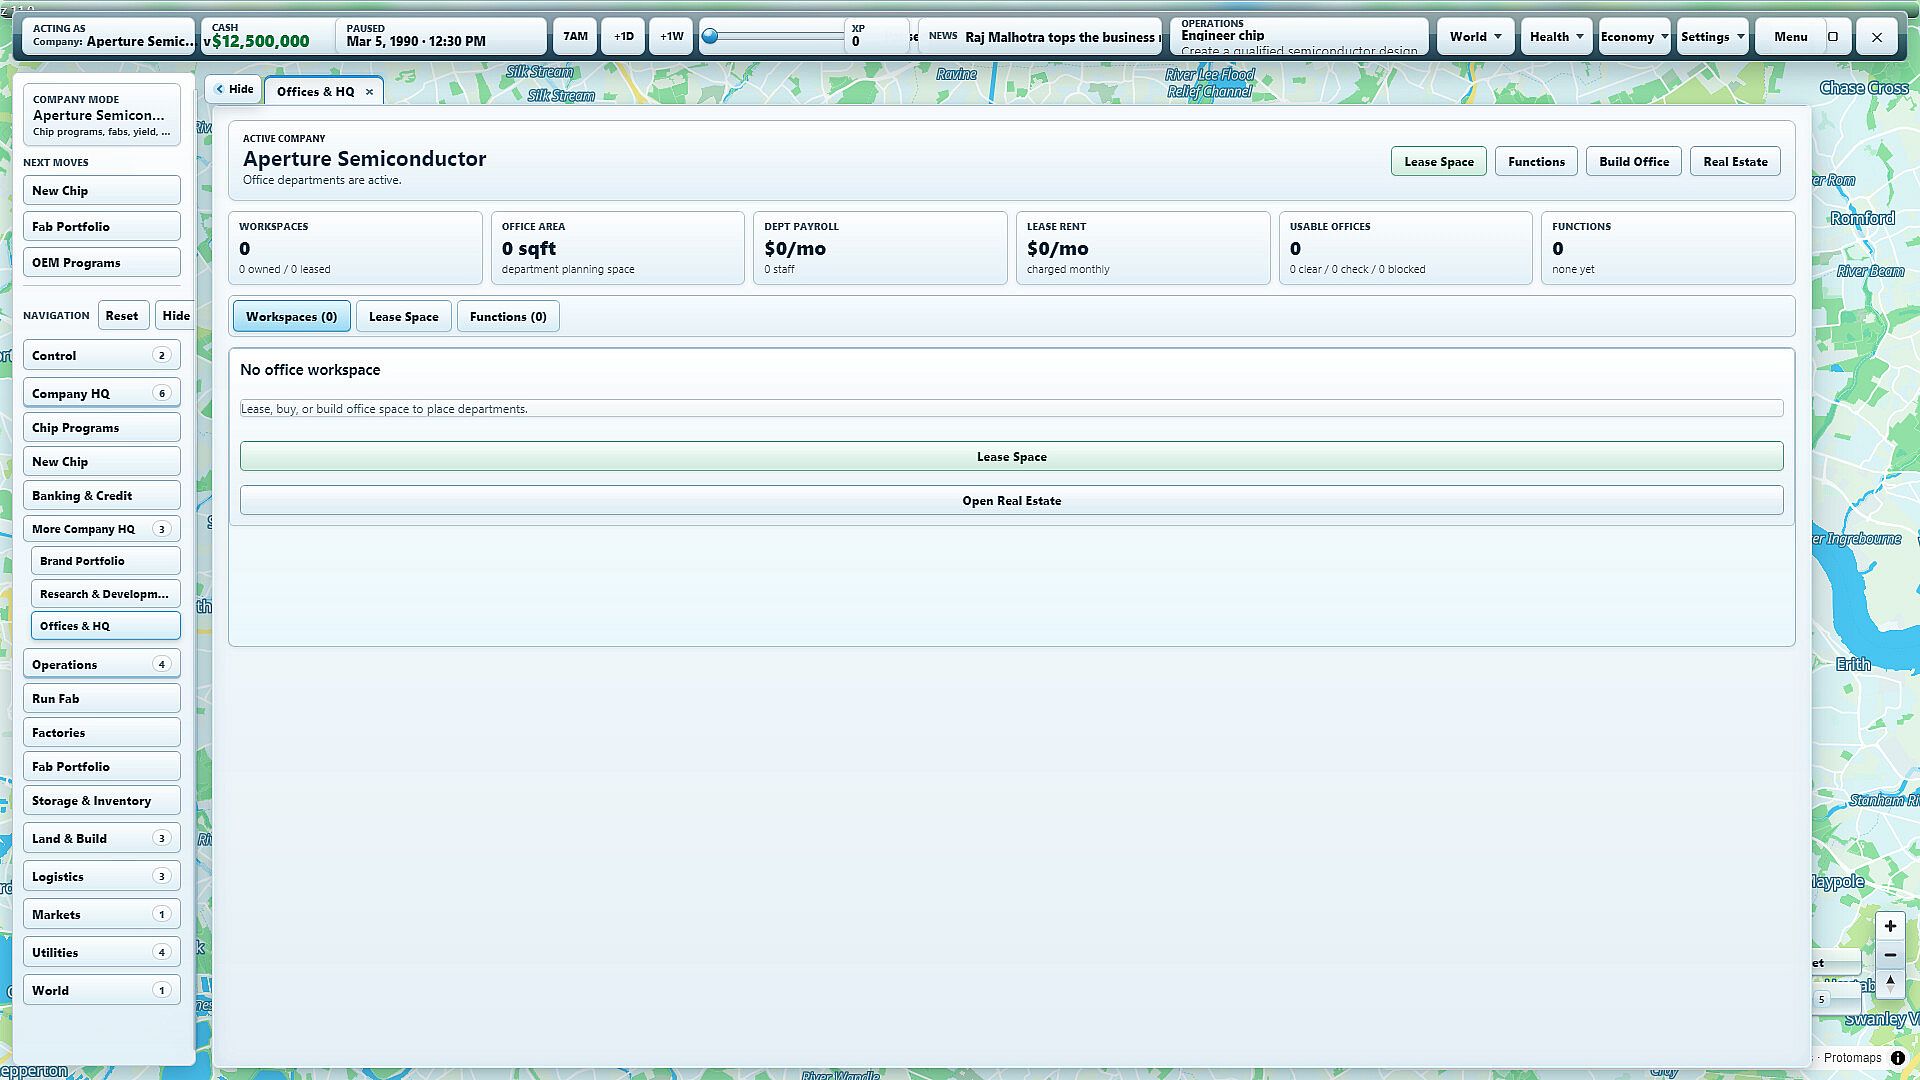
Task: Expand the Operations navigation group
Action: pos(102,665)
